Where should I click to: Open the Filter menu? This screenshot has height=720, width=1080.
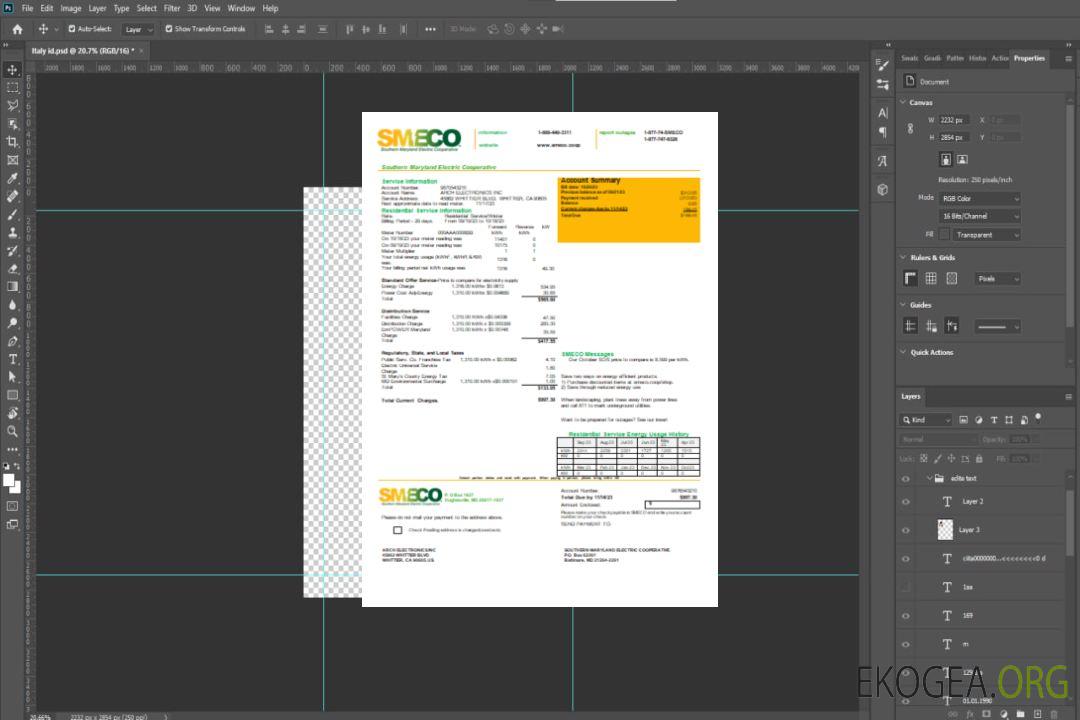click(172, 8)
